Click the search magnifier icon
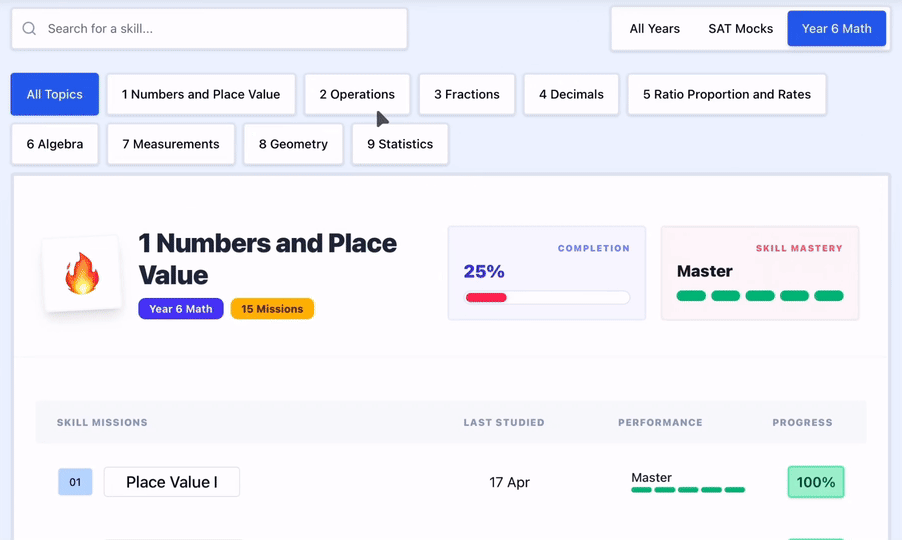Viewport: 902px width, 540px height. pos(29,28)
